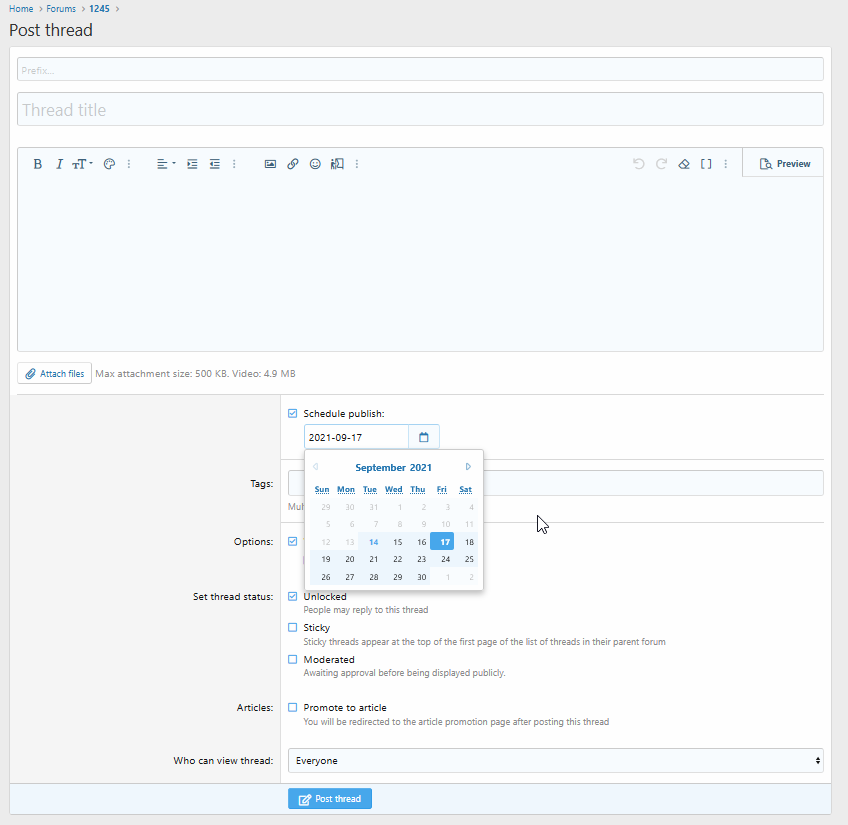848x825 pixels.
Task: Select September 22 in the calendar
Action: [397, 559]
